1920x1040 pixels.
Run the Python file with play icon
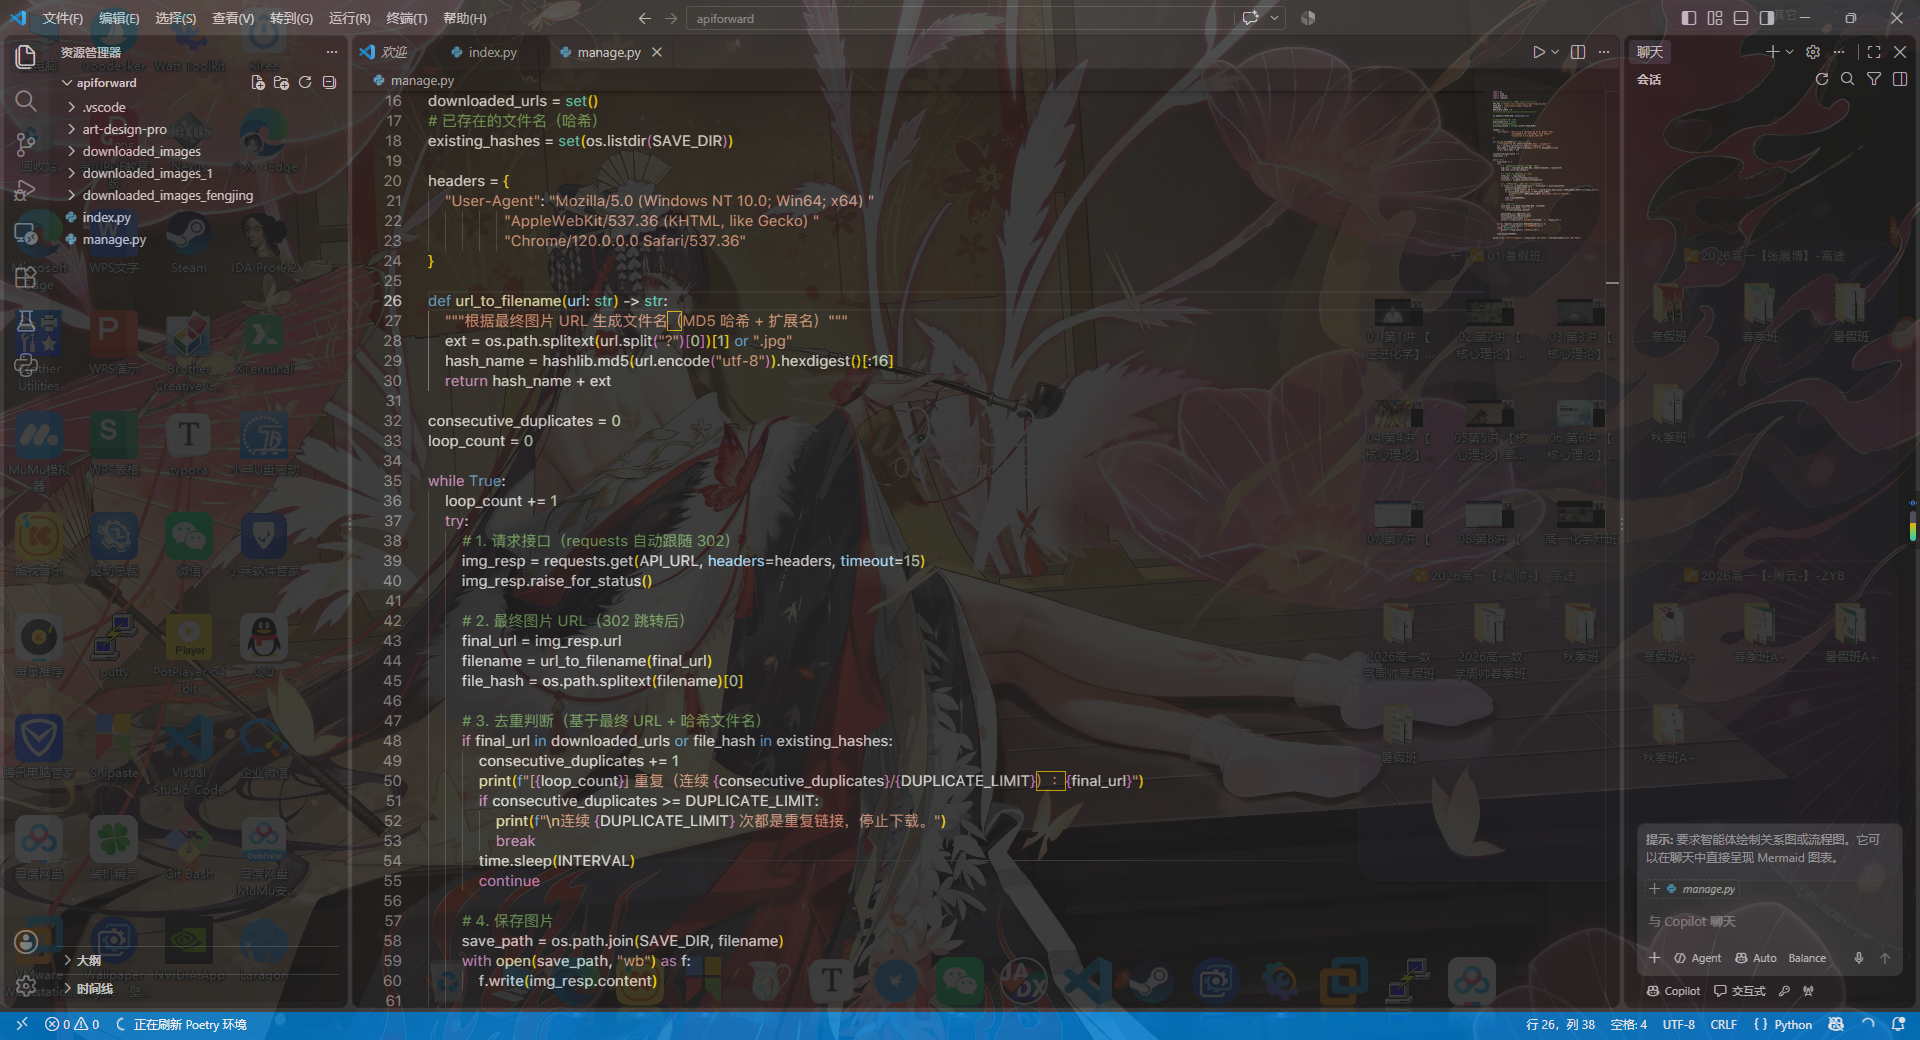click(x=1539, y=52)
